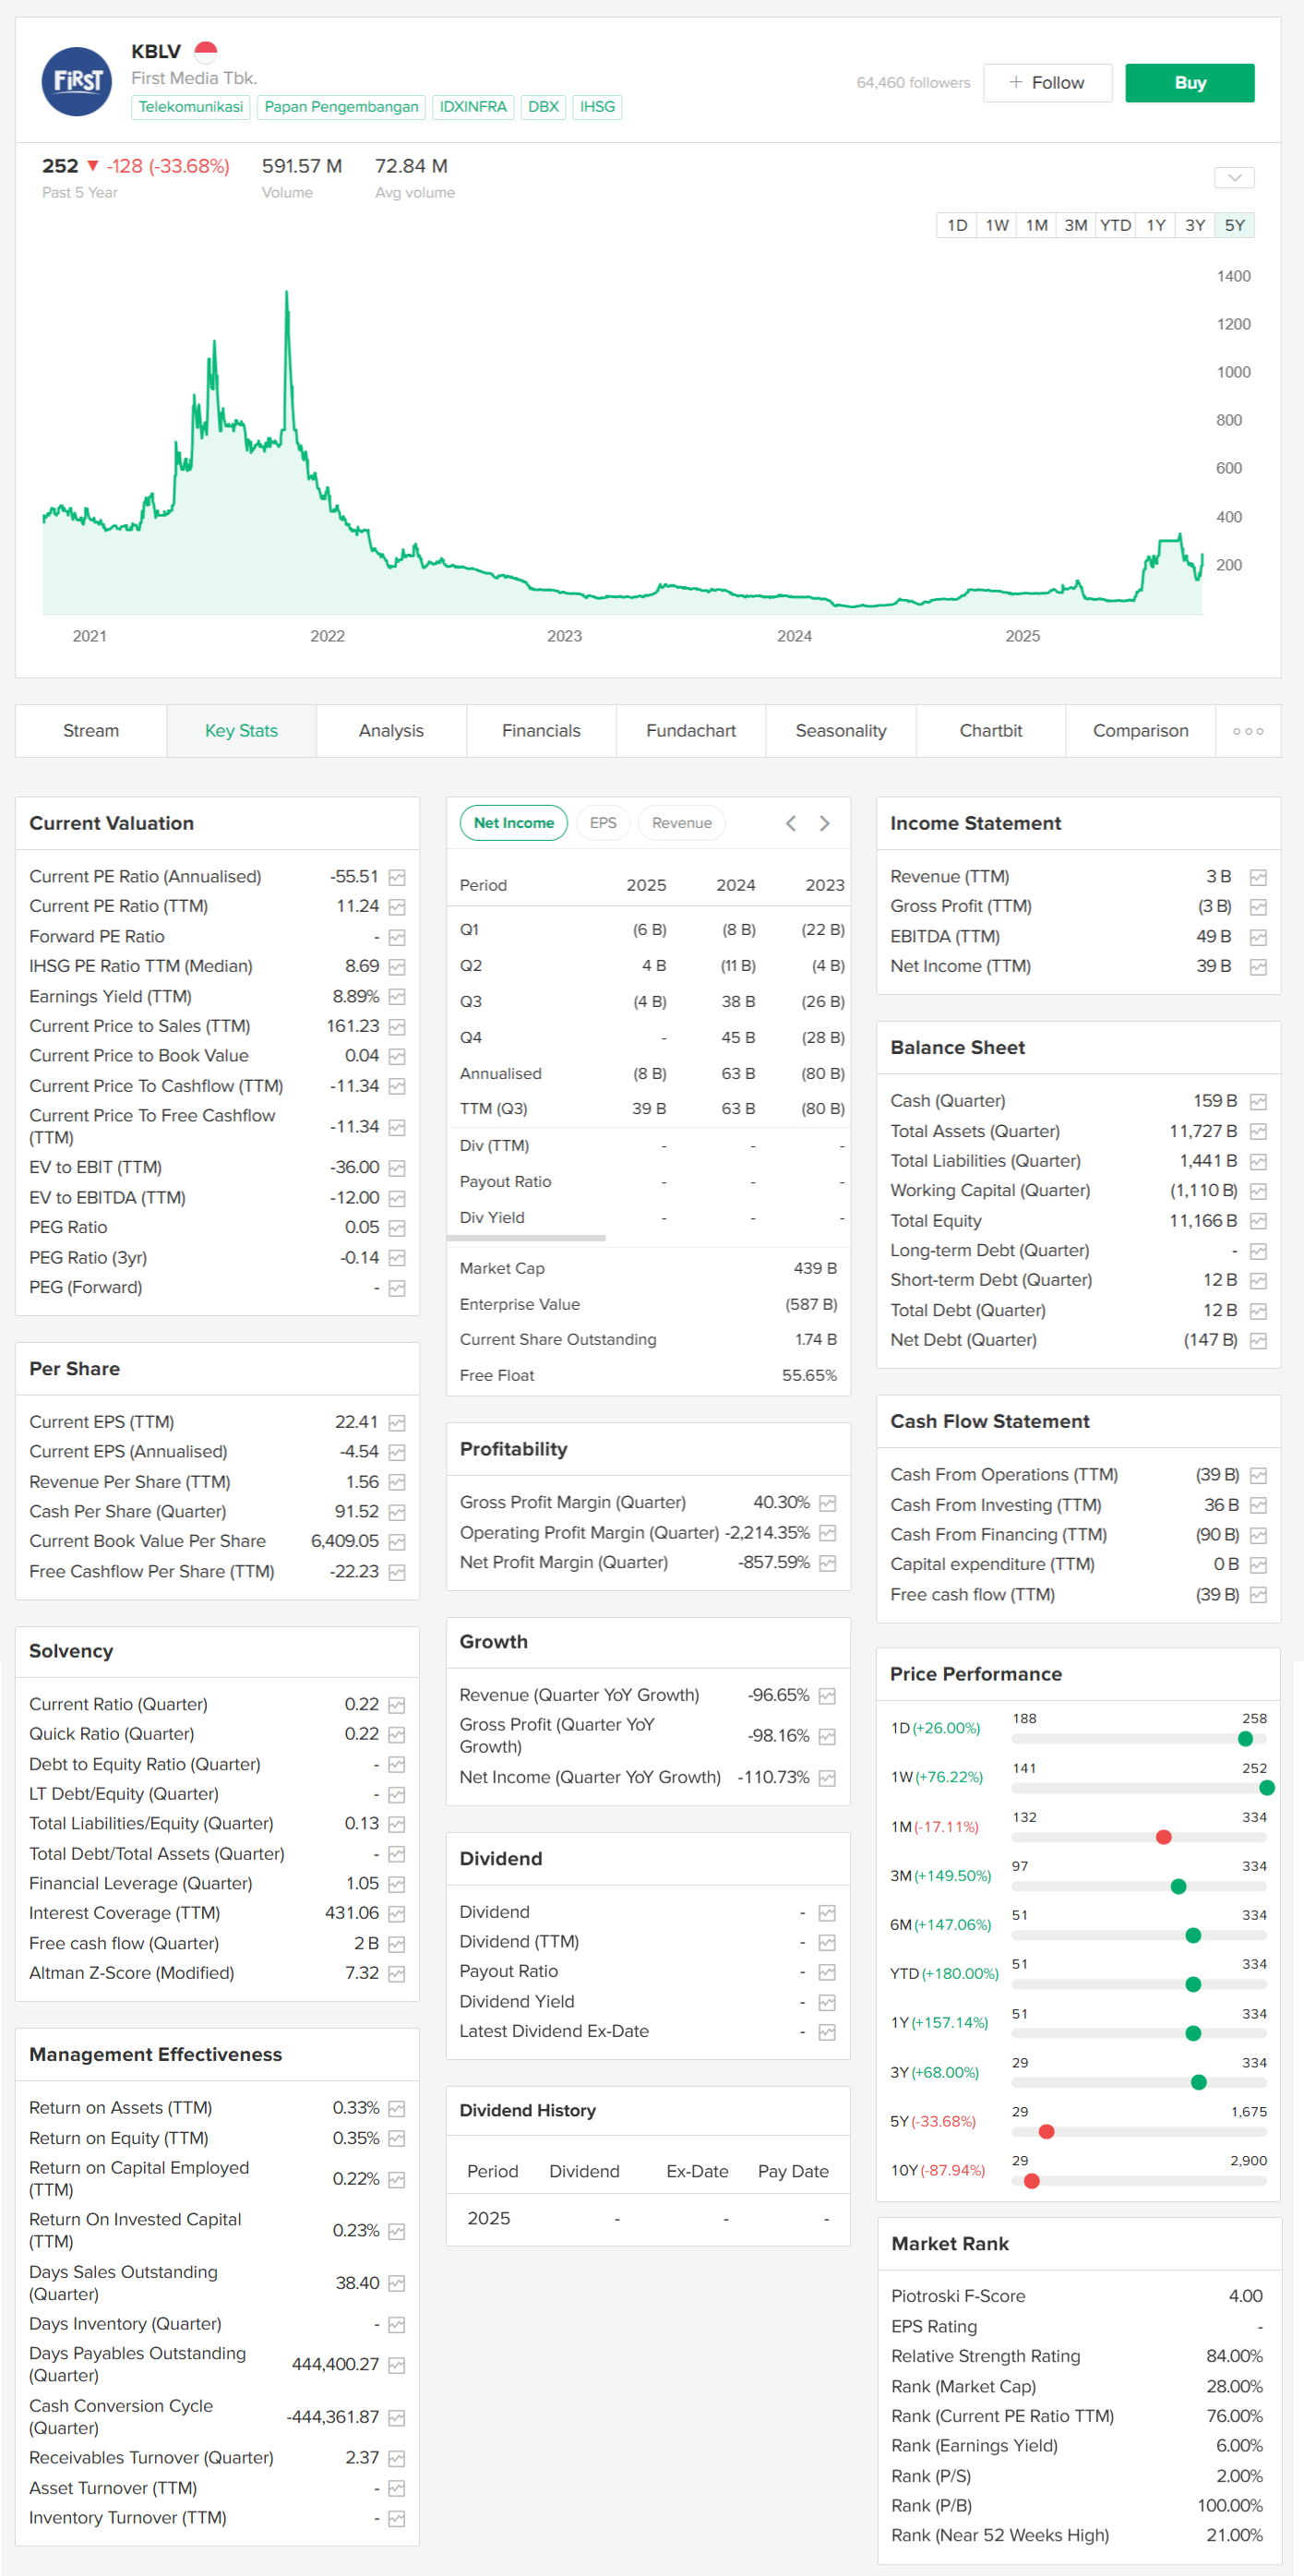This screenshot has width=1304, height=2576.
Task: Open the Seasonality tab
Action: [x=840, y=731]
